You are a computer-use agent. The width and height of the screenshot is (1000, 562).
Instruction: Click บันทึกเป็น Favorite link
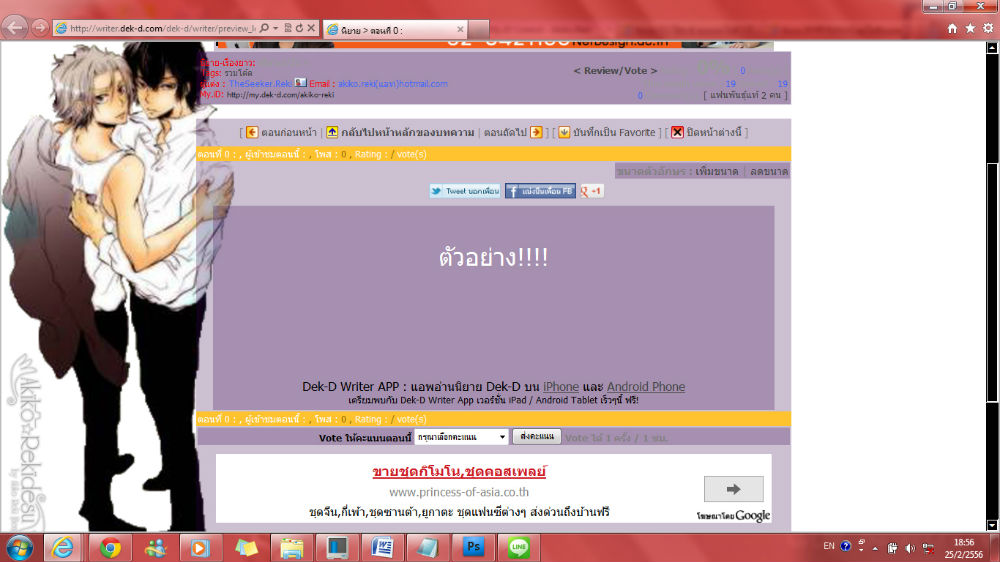(x=614, y=133)
